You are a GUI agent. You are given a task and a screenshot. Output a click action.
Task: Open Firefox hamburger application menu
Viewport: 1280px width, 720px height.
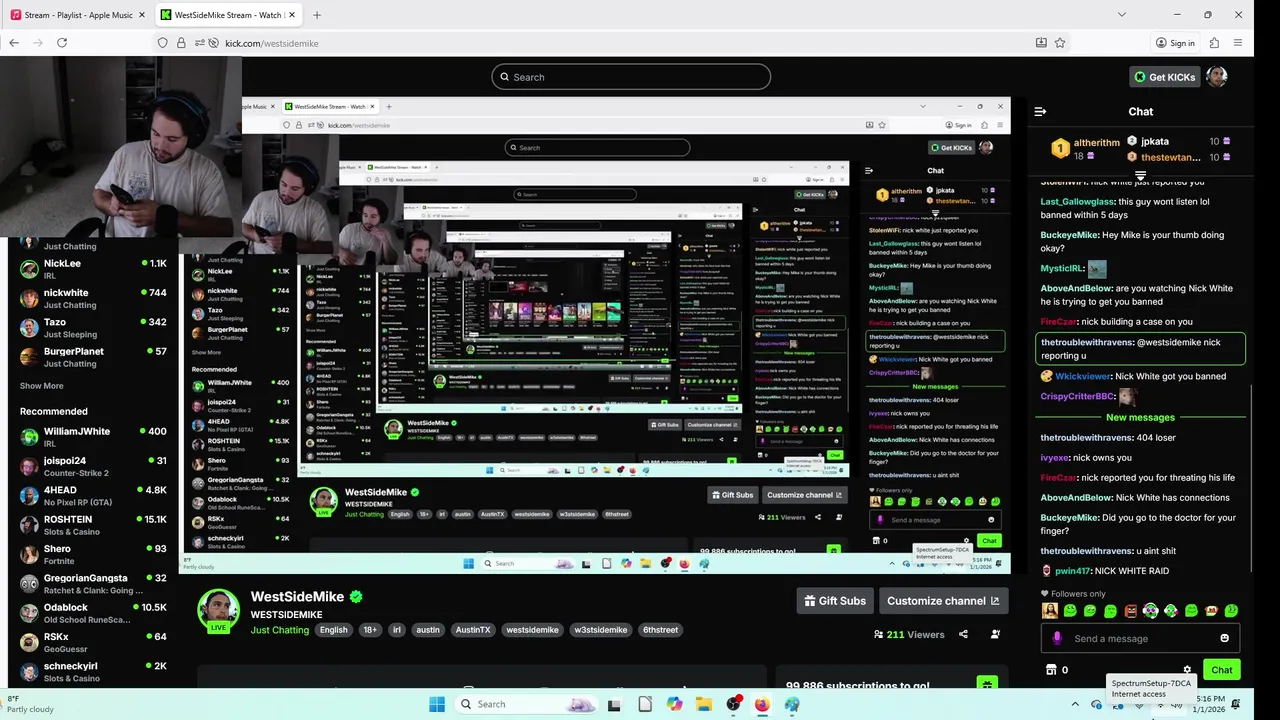tap(1238, 43)
